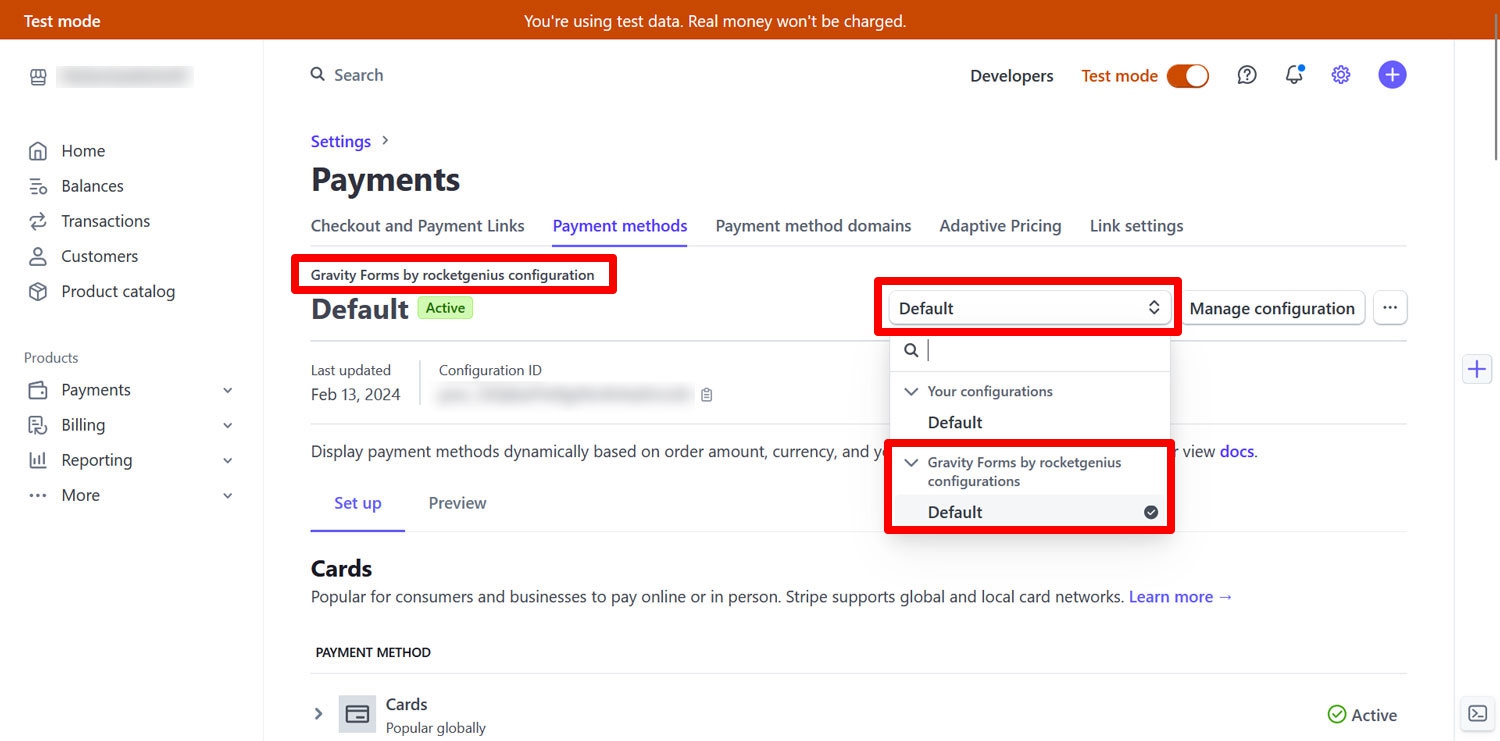
Task: Open the terminal shell icon at bottom right
Action: tap(1477, 713)
